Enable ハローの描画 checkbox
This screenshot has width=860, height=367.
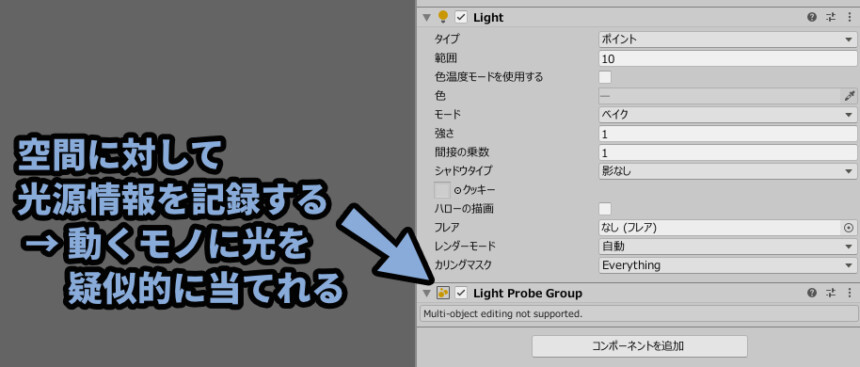pyautogui.click(x=605, y=209)
